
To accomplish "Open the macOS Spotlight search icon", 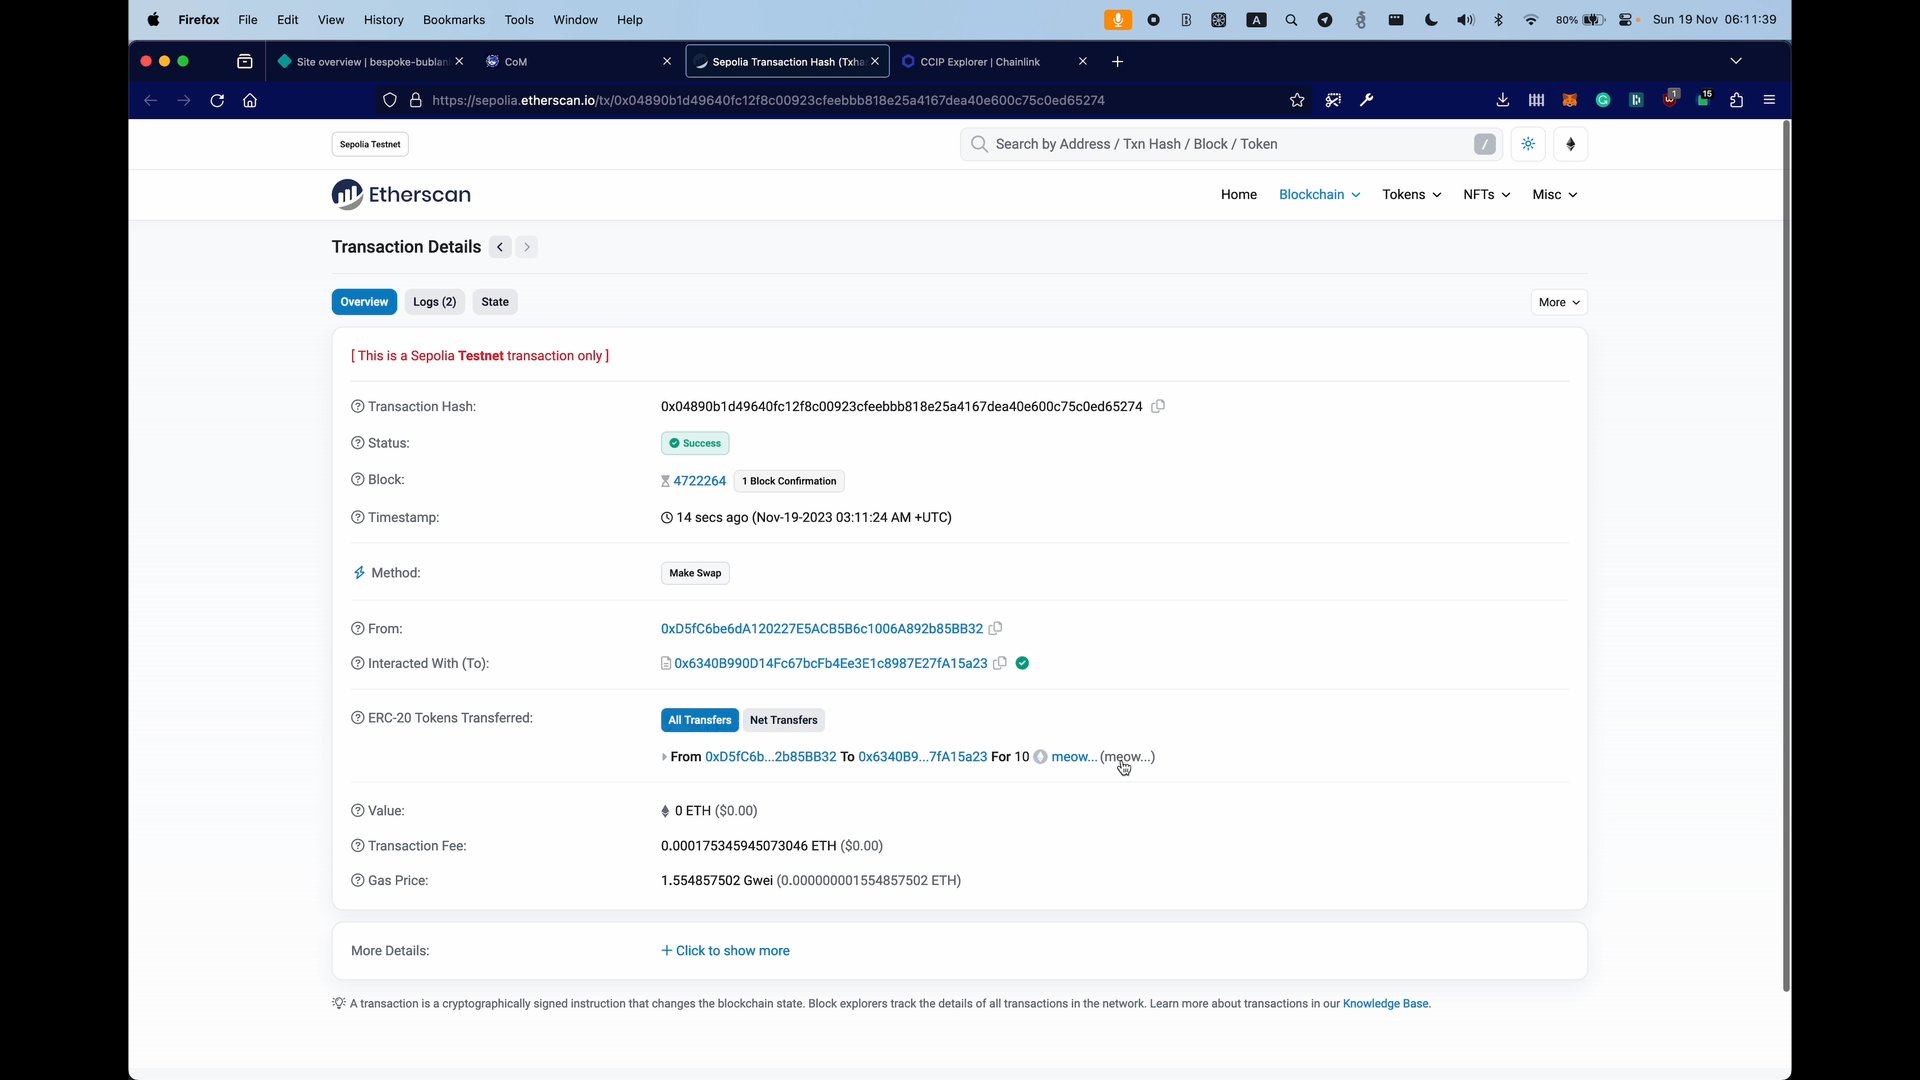I will click(1291, 20).
